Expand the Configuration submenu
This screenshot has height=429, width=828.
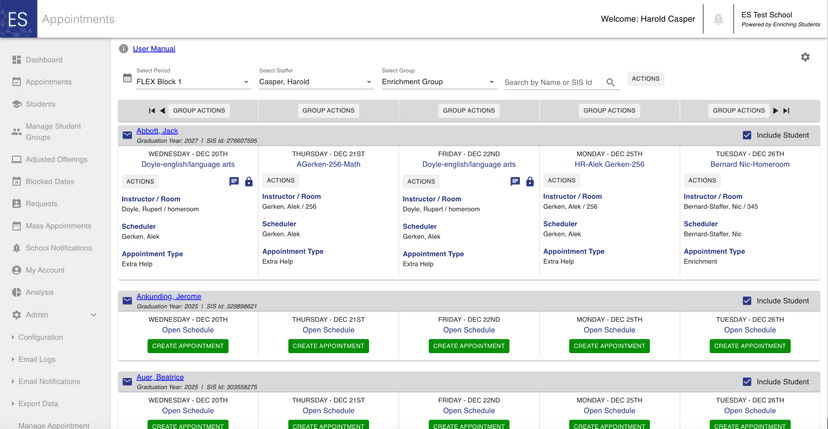37,337
